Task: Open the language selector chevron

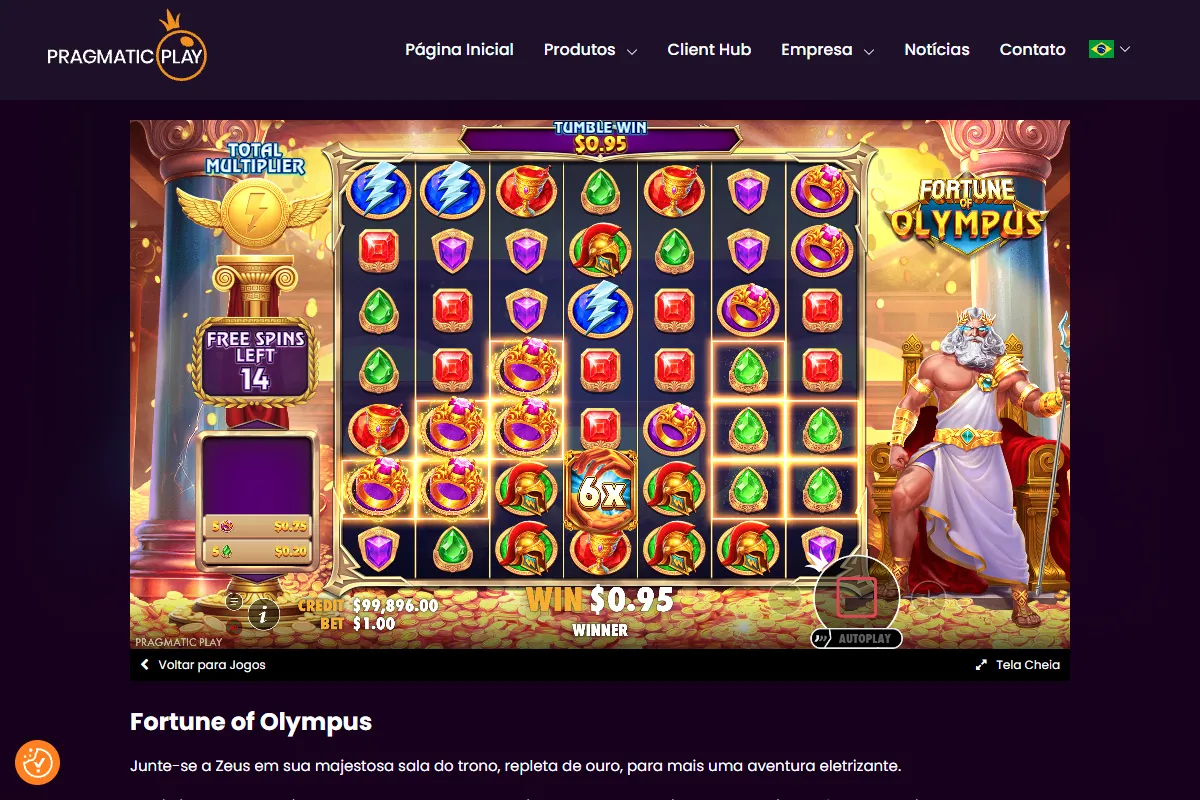Action: tap(1125, 49)
